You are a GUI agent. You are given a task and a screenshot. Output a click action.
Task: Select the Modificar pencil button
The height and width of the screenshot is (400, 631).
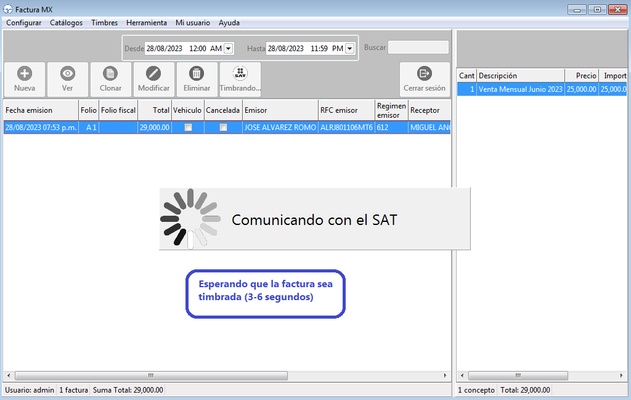pyautogui.click(x=154, y=79)
